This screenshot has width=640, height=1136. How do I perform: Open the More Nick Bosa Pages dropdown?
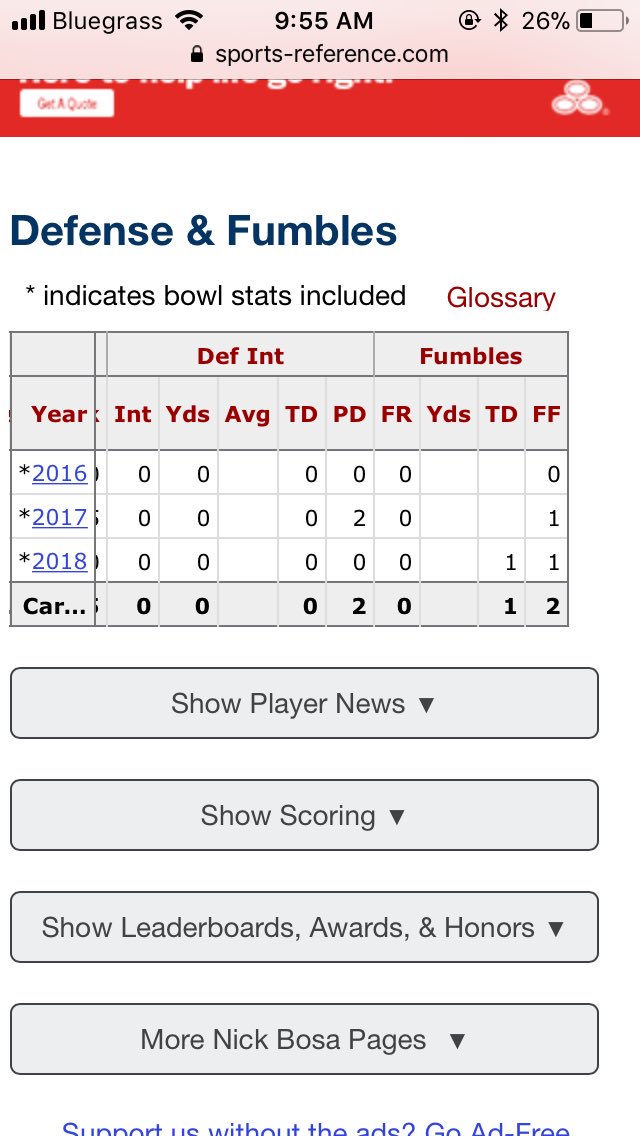[304, 1040]
